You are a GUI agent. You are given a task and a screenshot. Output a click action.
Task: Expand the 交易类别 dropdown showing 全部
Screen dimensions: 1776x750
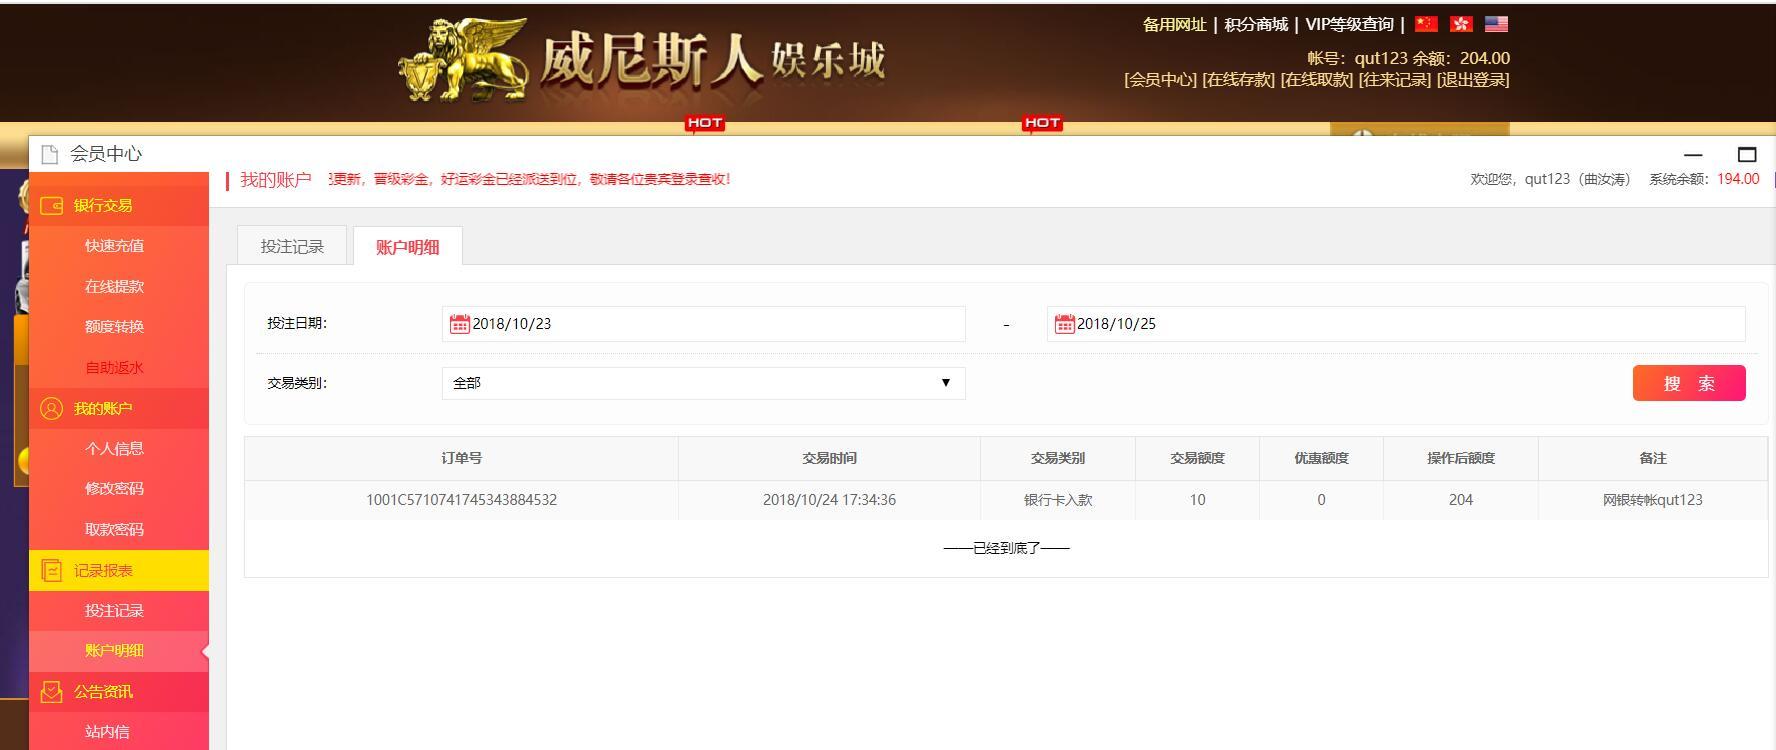pyautogui.click(x=703, y=383)
